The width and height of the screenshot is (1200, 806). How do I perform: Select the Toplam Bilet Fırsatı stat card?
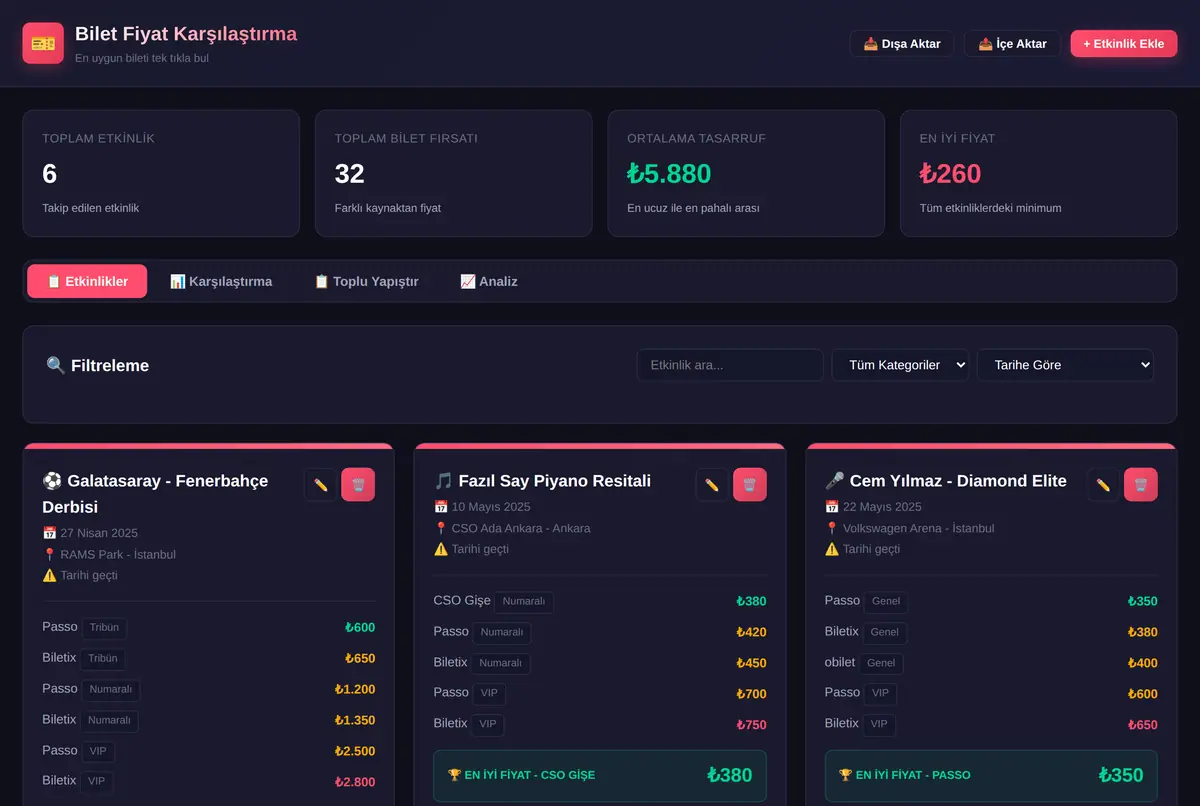pos(454,173)
